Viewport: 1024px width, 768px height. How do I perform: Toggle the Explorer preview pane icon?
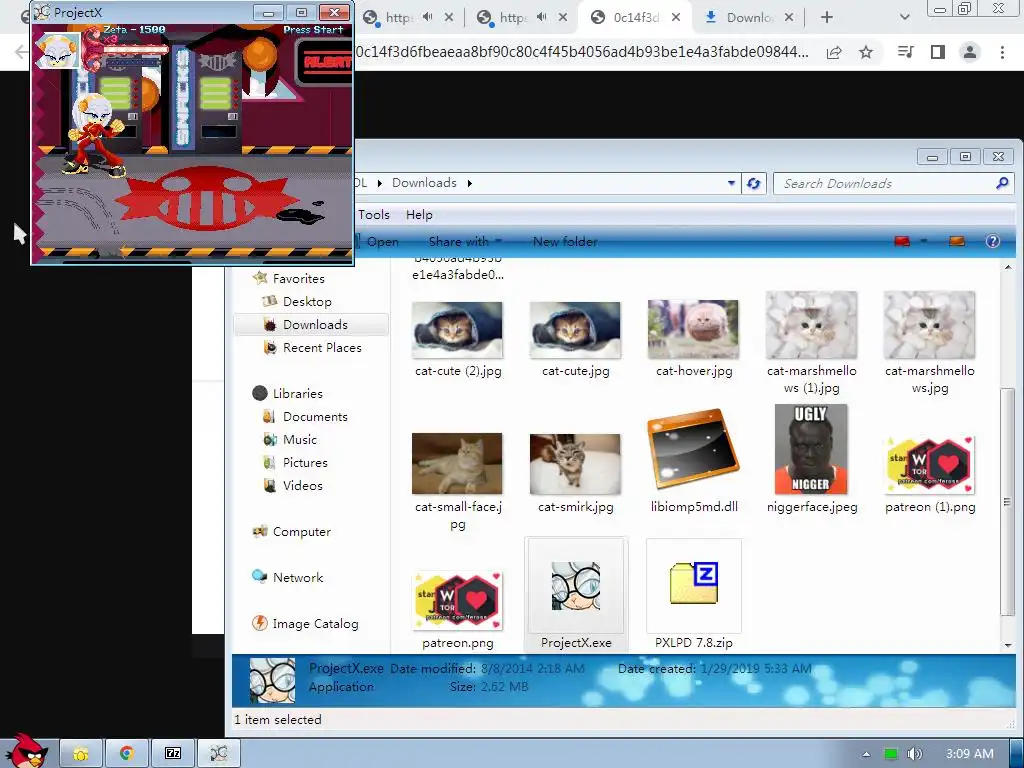coord(957,242)
